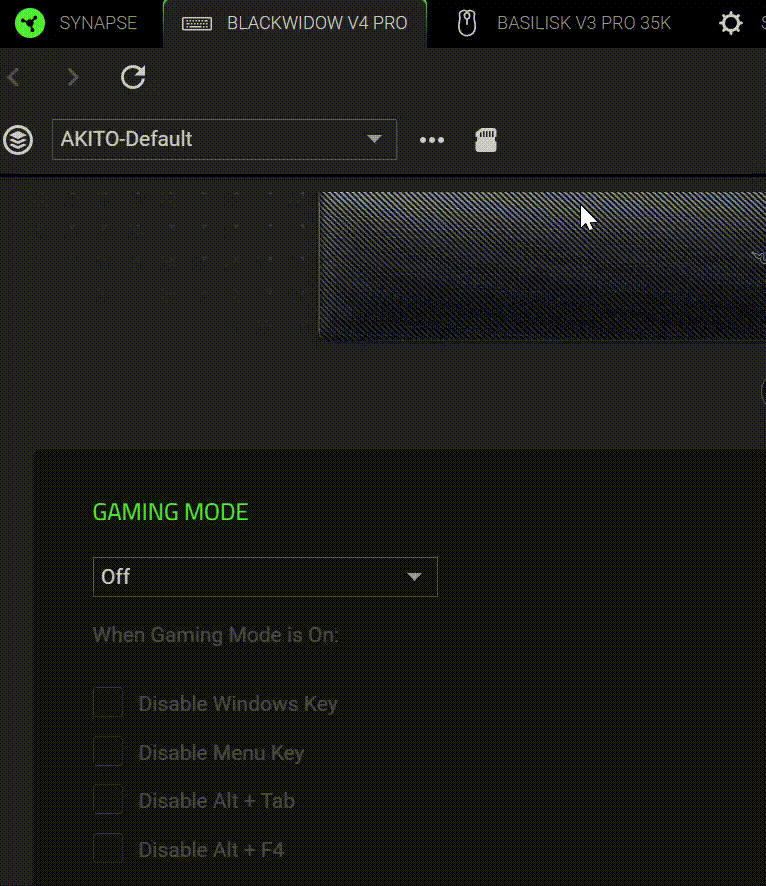Screen dimensions: 766x886
Task: Switch to the BLACKWIDOW V4 PRO tab
Action: click(295, 23)
